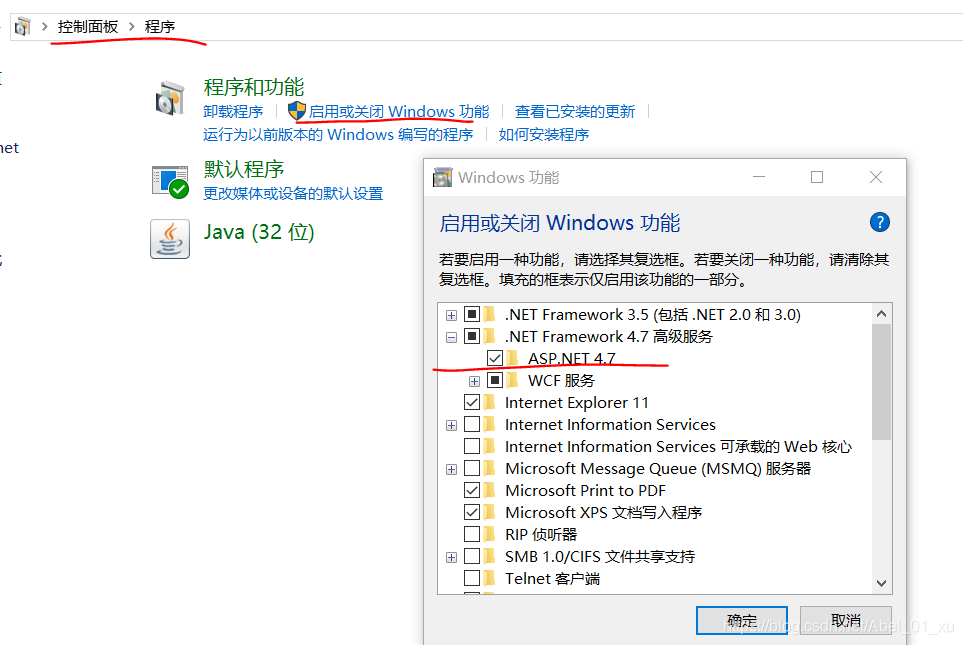Uncheck Microsoft XPS 文档写入程序 checkbox
Screen dimensions: 963x645
[x=472, y=512]
